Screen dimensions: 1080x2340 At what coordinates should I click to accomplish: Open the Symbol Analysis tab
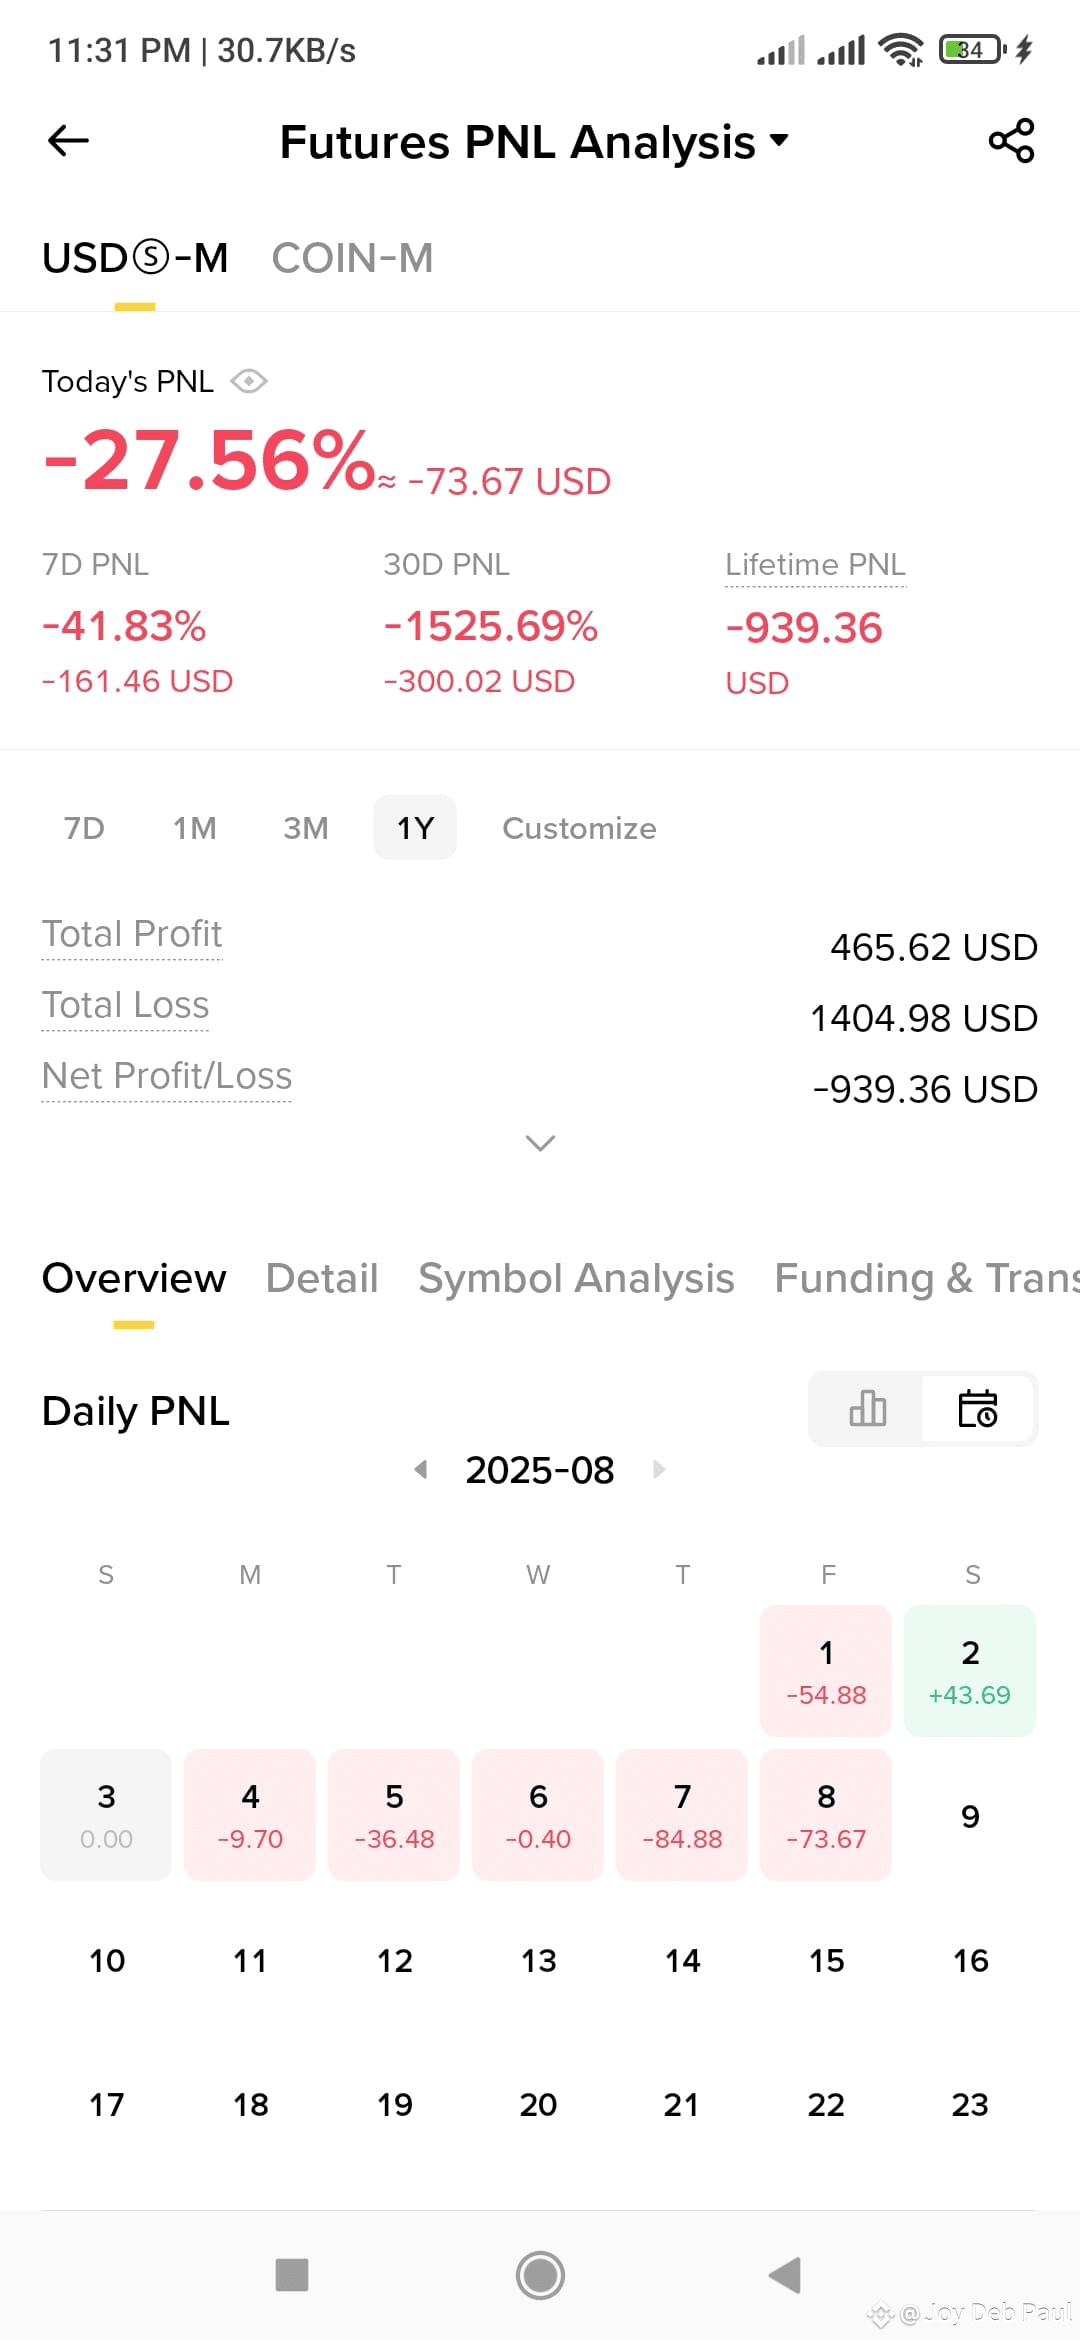(576, 1278)
